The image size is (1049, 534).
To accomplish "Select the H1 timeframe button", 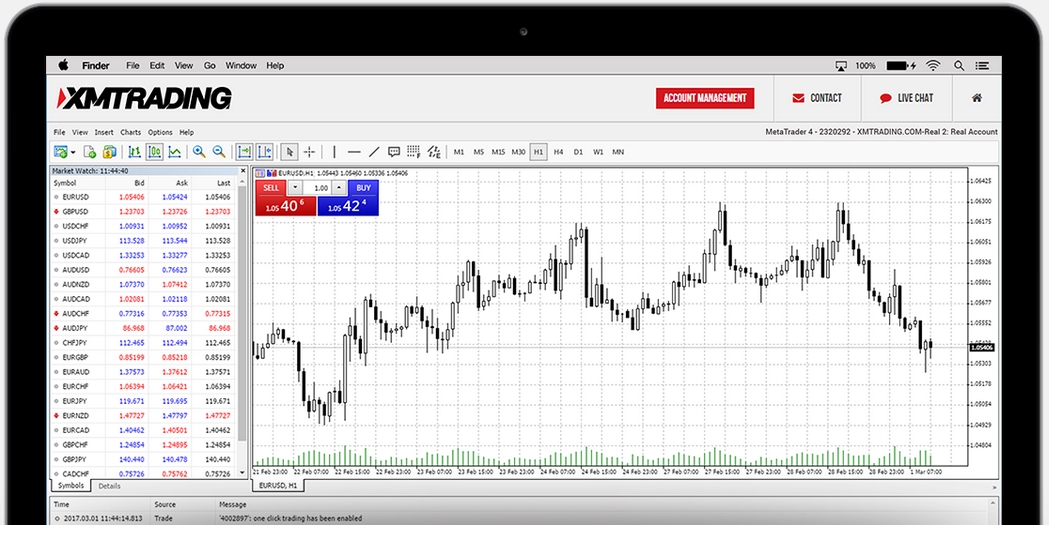I will [538, 152].
